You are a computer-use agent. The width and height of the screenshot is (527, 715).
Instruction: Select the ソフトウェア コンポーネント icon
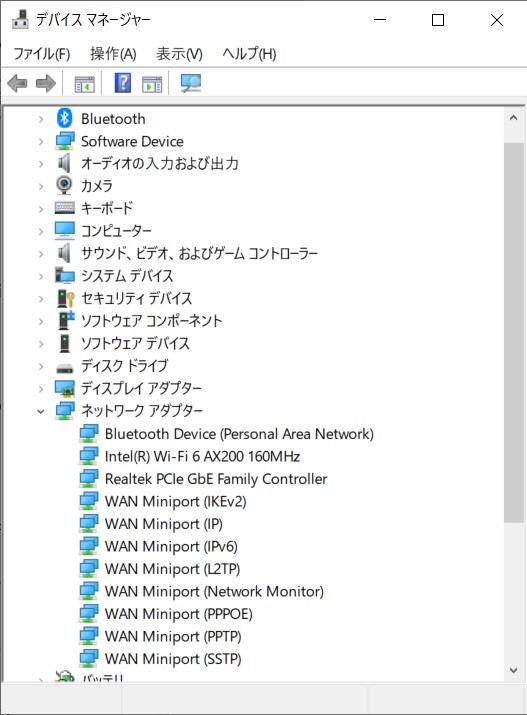click(x=66, y=321)
